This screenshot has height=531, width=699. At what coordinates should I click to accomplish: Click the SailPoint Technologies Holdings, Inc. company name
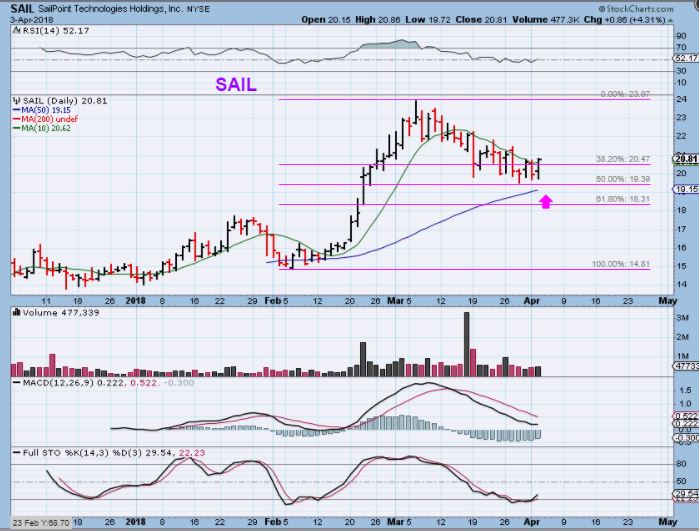pyautogui.click(x=110, y=9)
